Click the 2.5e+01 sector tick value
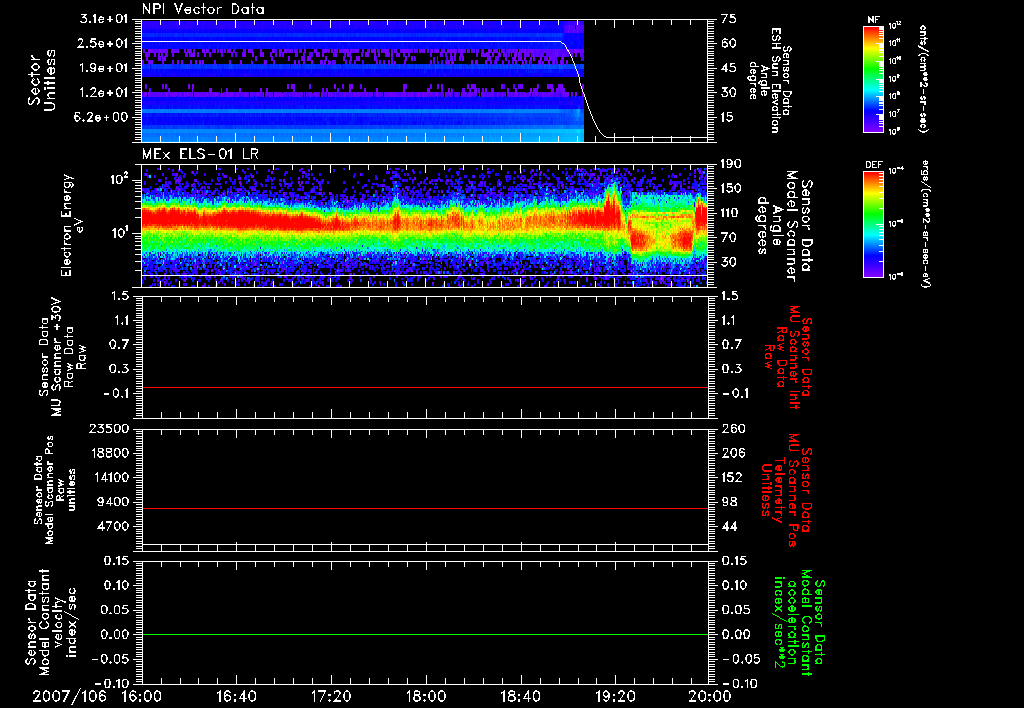Image resolution: width=1024 pixels, height=708 pixels. click(103, 43)
